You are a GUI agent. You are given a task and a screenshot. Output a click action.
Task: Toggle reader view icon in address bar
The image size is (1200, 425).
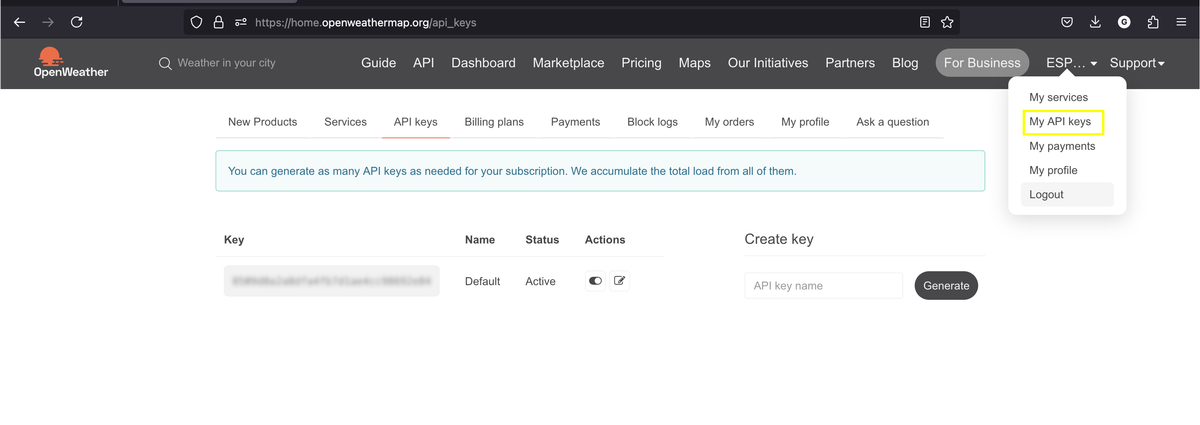point(925,21)
